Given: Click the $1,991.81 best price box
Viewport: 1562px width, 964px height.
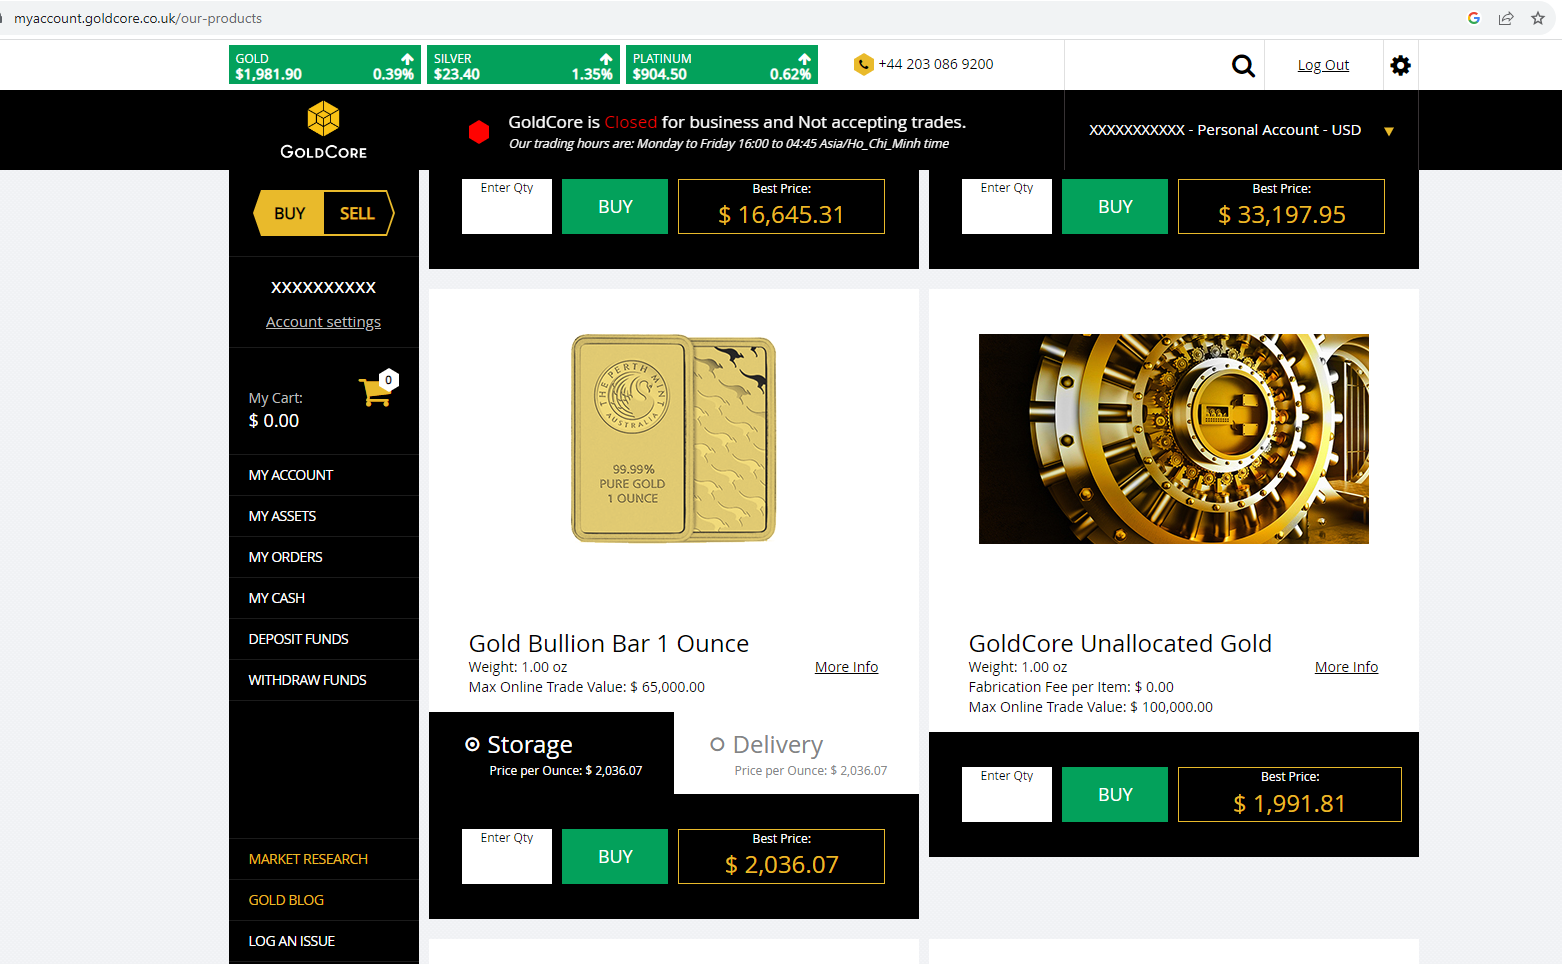Looking at the screenshot, I should click(x=1290, y=795).
